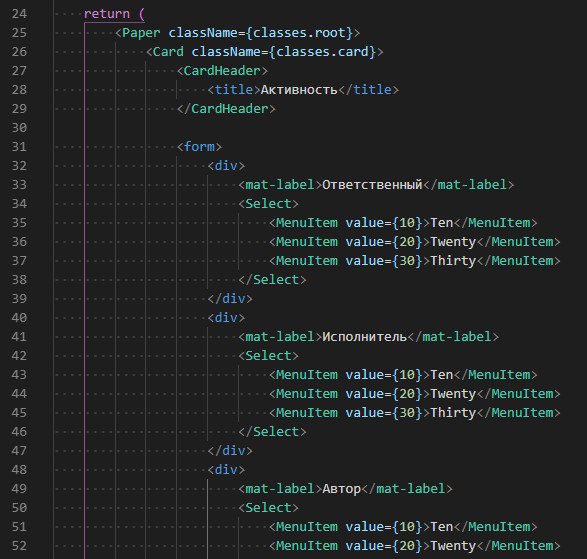587x559 pixels.
Task: Click line number 41 in the gutter
Action: [19, 337]
